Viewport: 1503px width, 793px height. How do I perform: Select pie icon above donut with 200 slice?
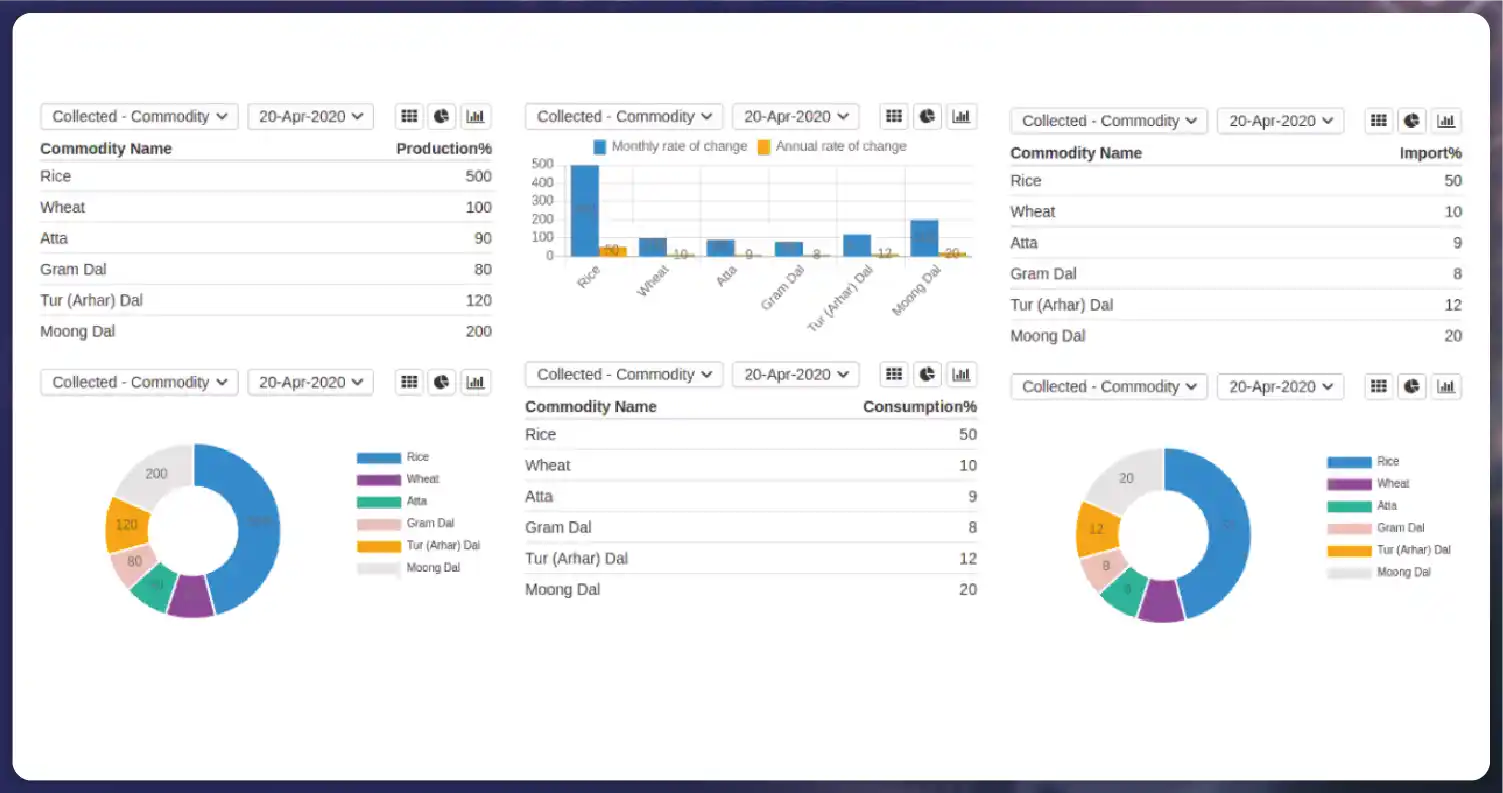(442, 382)
